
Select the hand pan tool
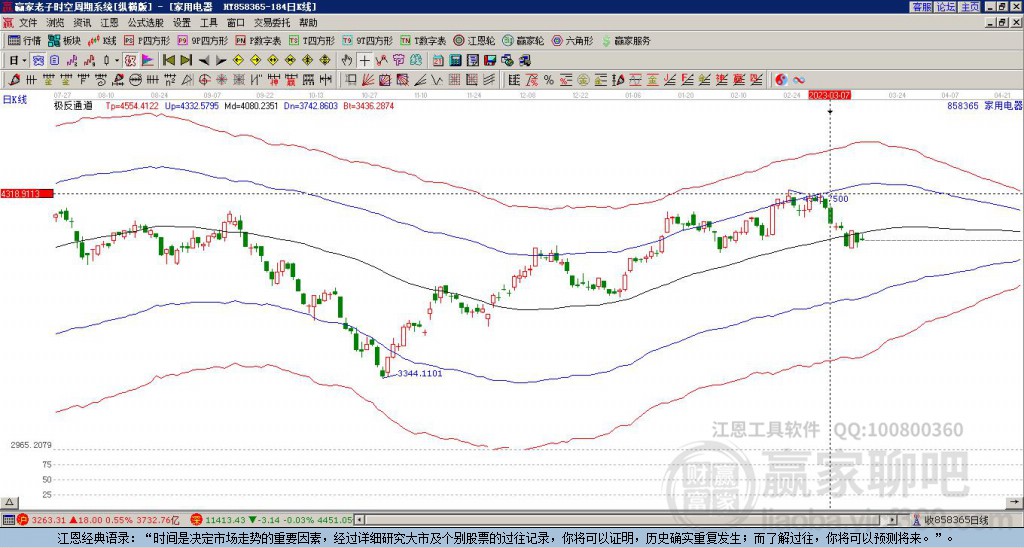pyautogui.click(x=347, y=61)
